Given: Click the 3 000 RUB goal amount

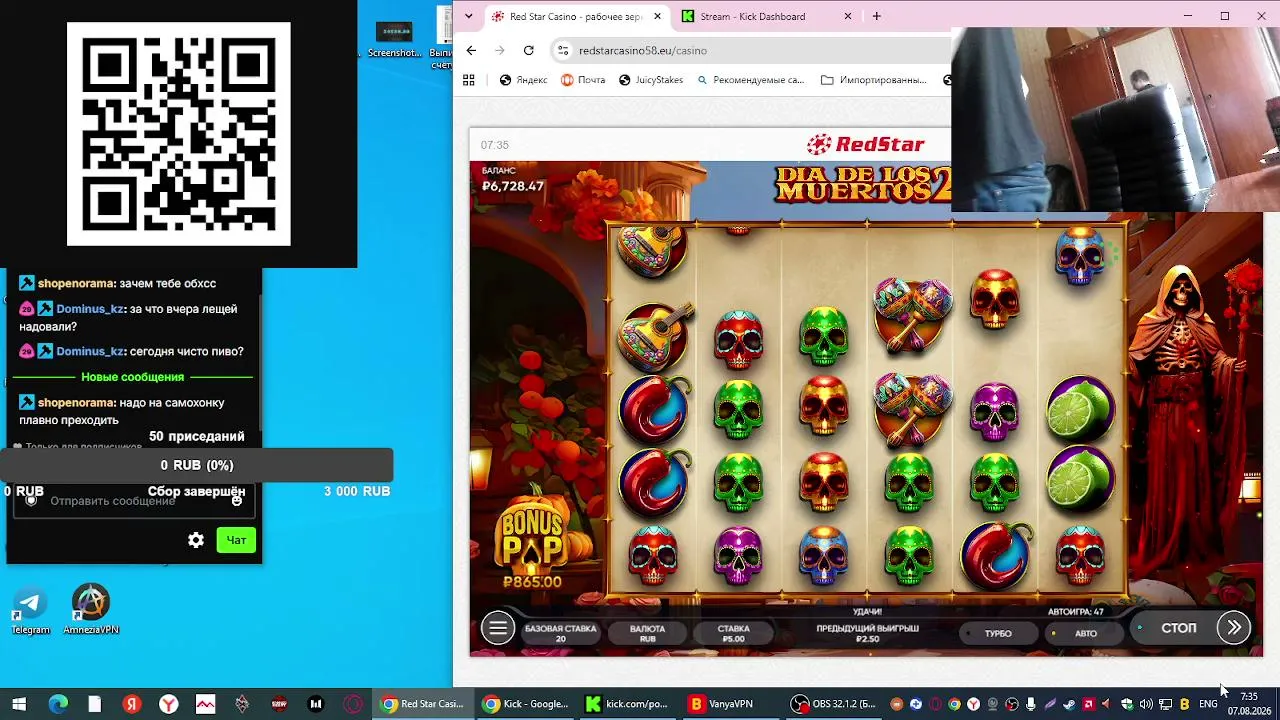Looking at the screenshot, I should click(x=357, y=491).
